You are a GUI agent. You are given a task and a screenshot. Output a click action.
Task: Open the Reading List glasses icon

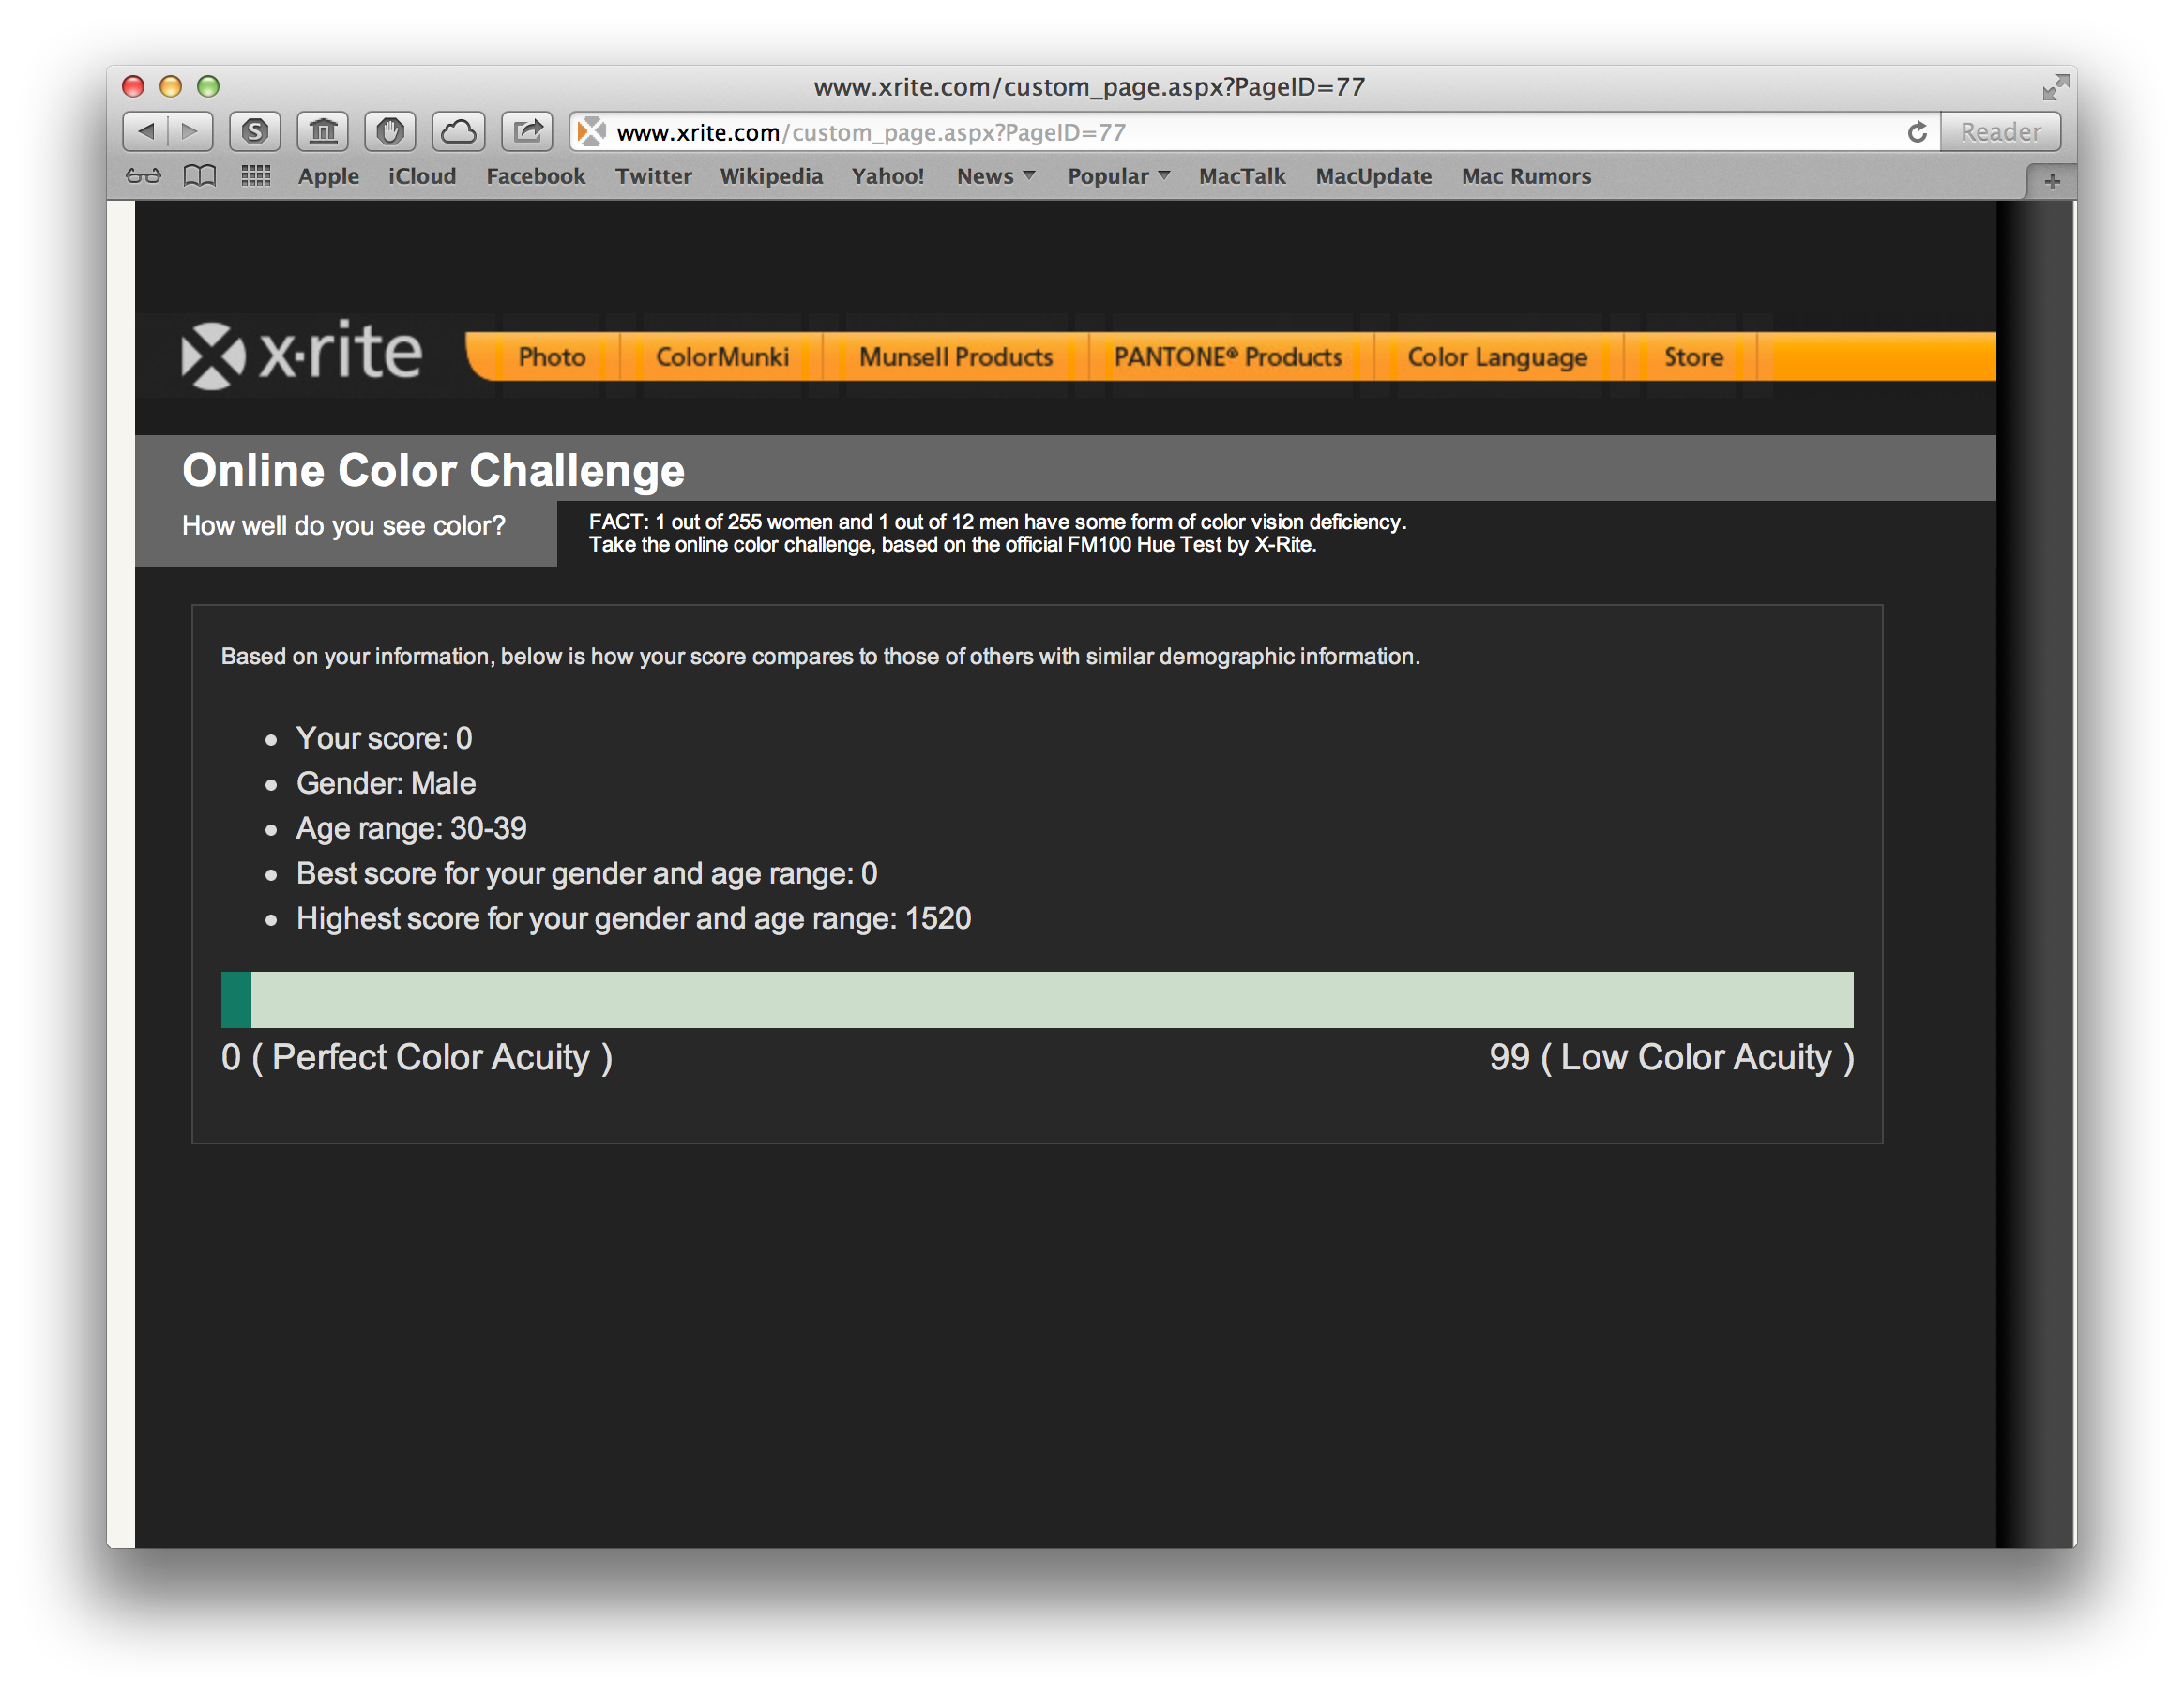point(143,176)
